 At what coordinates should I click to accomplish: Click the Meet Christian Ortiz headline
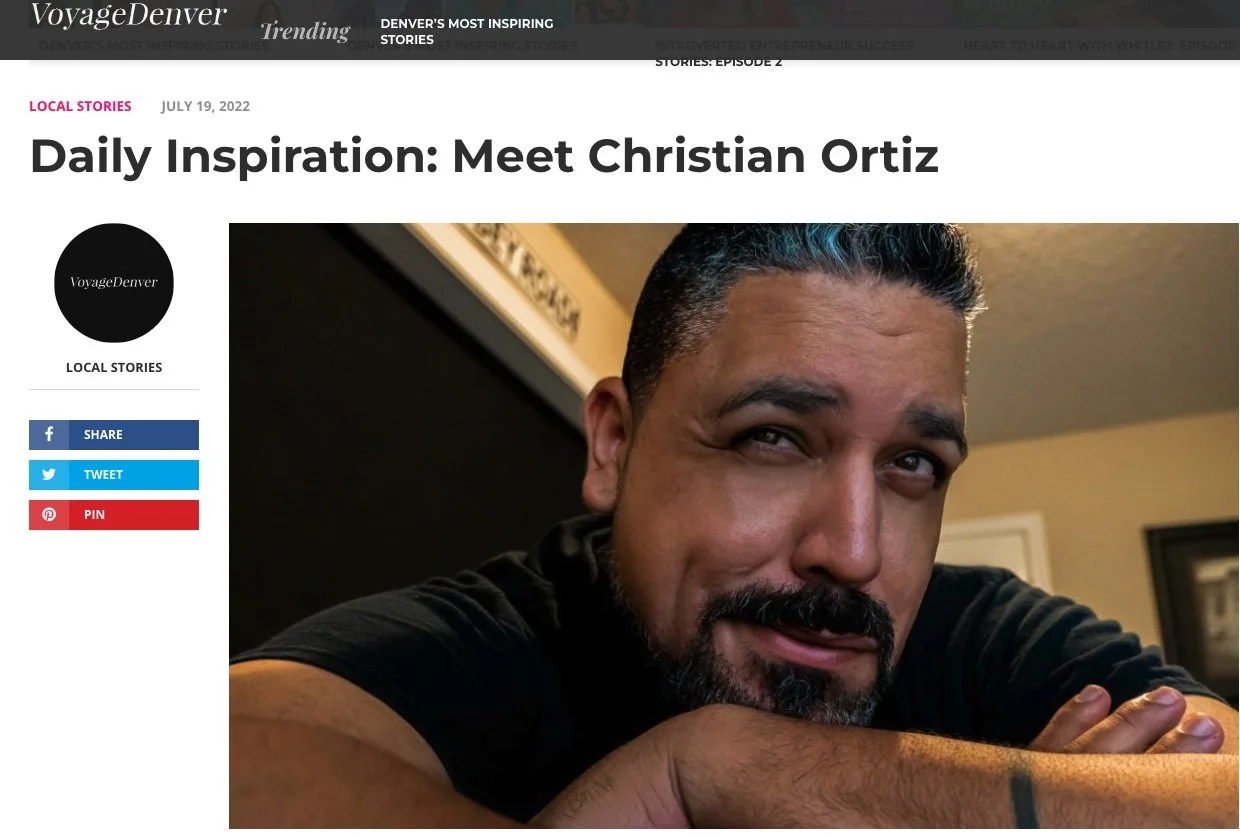tap(484, 156)
